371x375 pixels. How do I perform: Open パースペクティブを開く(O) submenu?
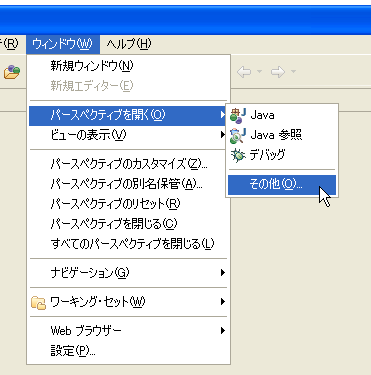pyautogui.click(x=128, y=115)
